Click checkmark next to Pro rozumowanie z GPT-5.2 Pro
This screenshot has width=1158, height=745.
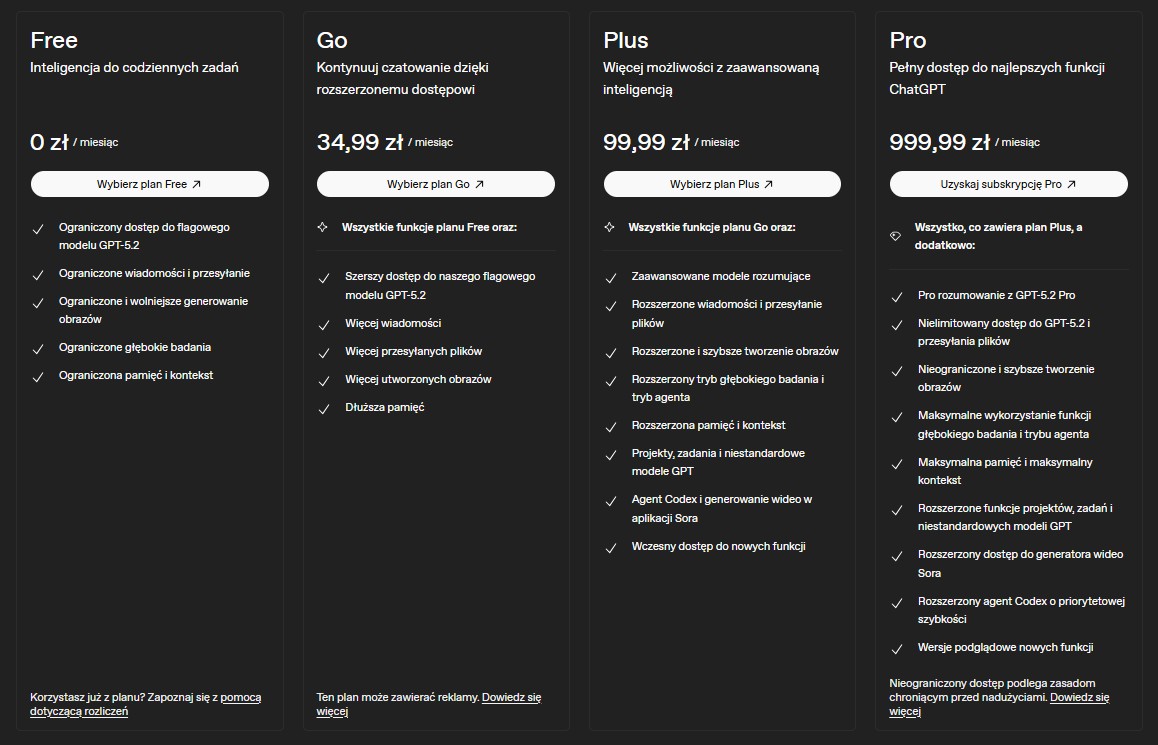897,297
